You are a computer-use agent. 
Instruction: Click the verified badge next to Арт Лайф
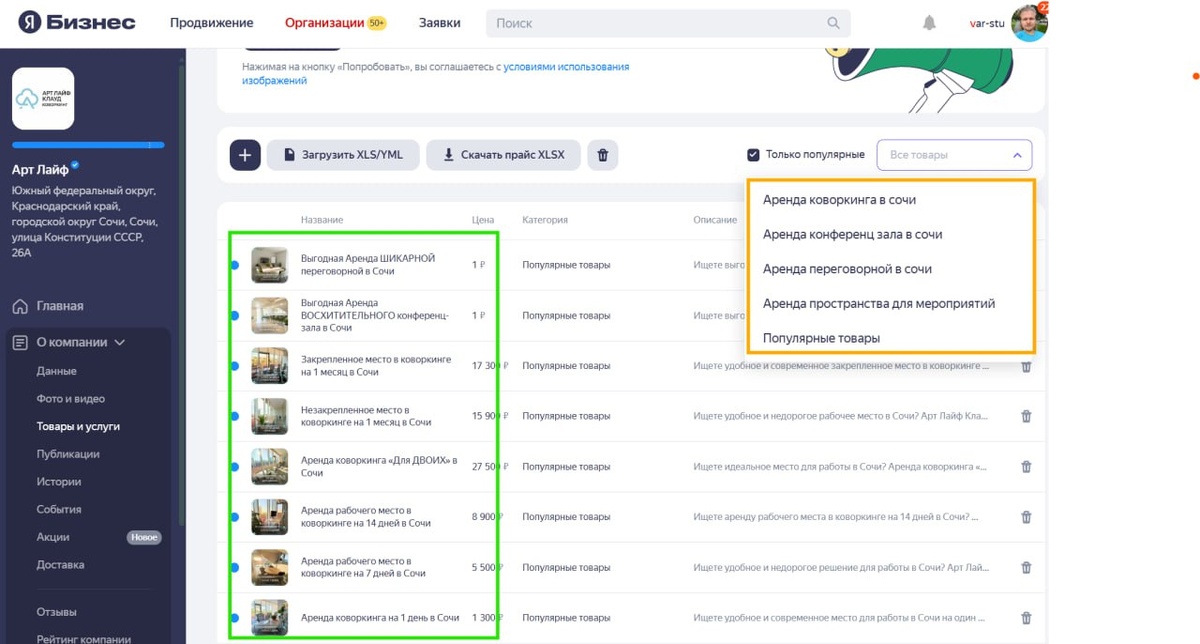[75, 166]
